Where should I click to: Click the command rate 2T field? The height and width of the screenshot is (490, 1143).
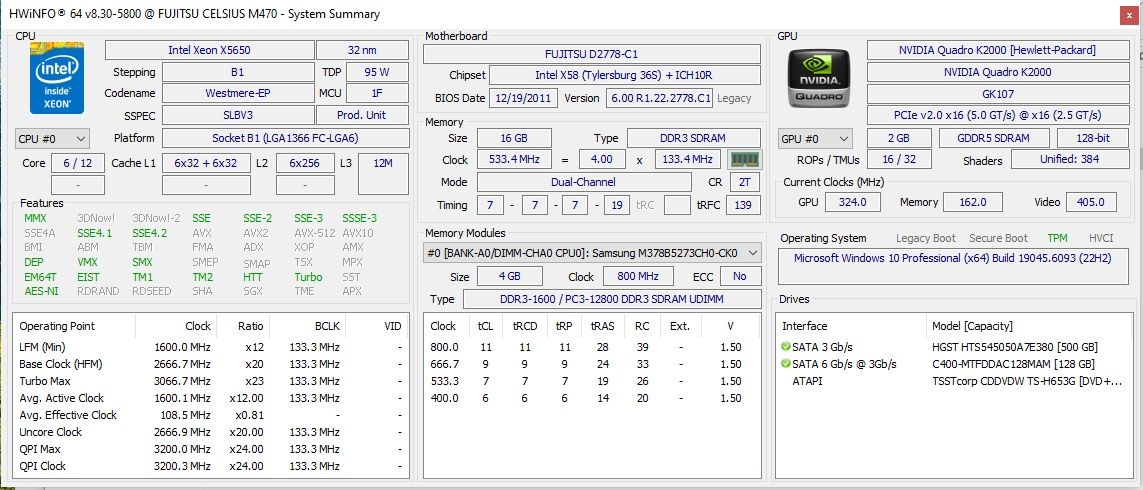click(744, 182)
